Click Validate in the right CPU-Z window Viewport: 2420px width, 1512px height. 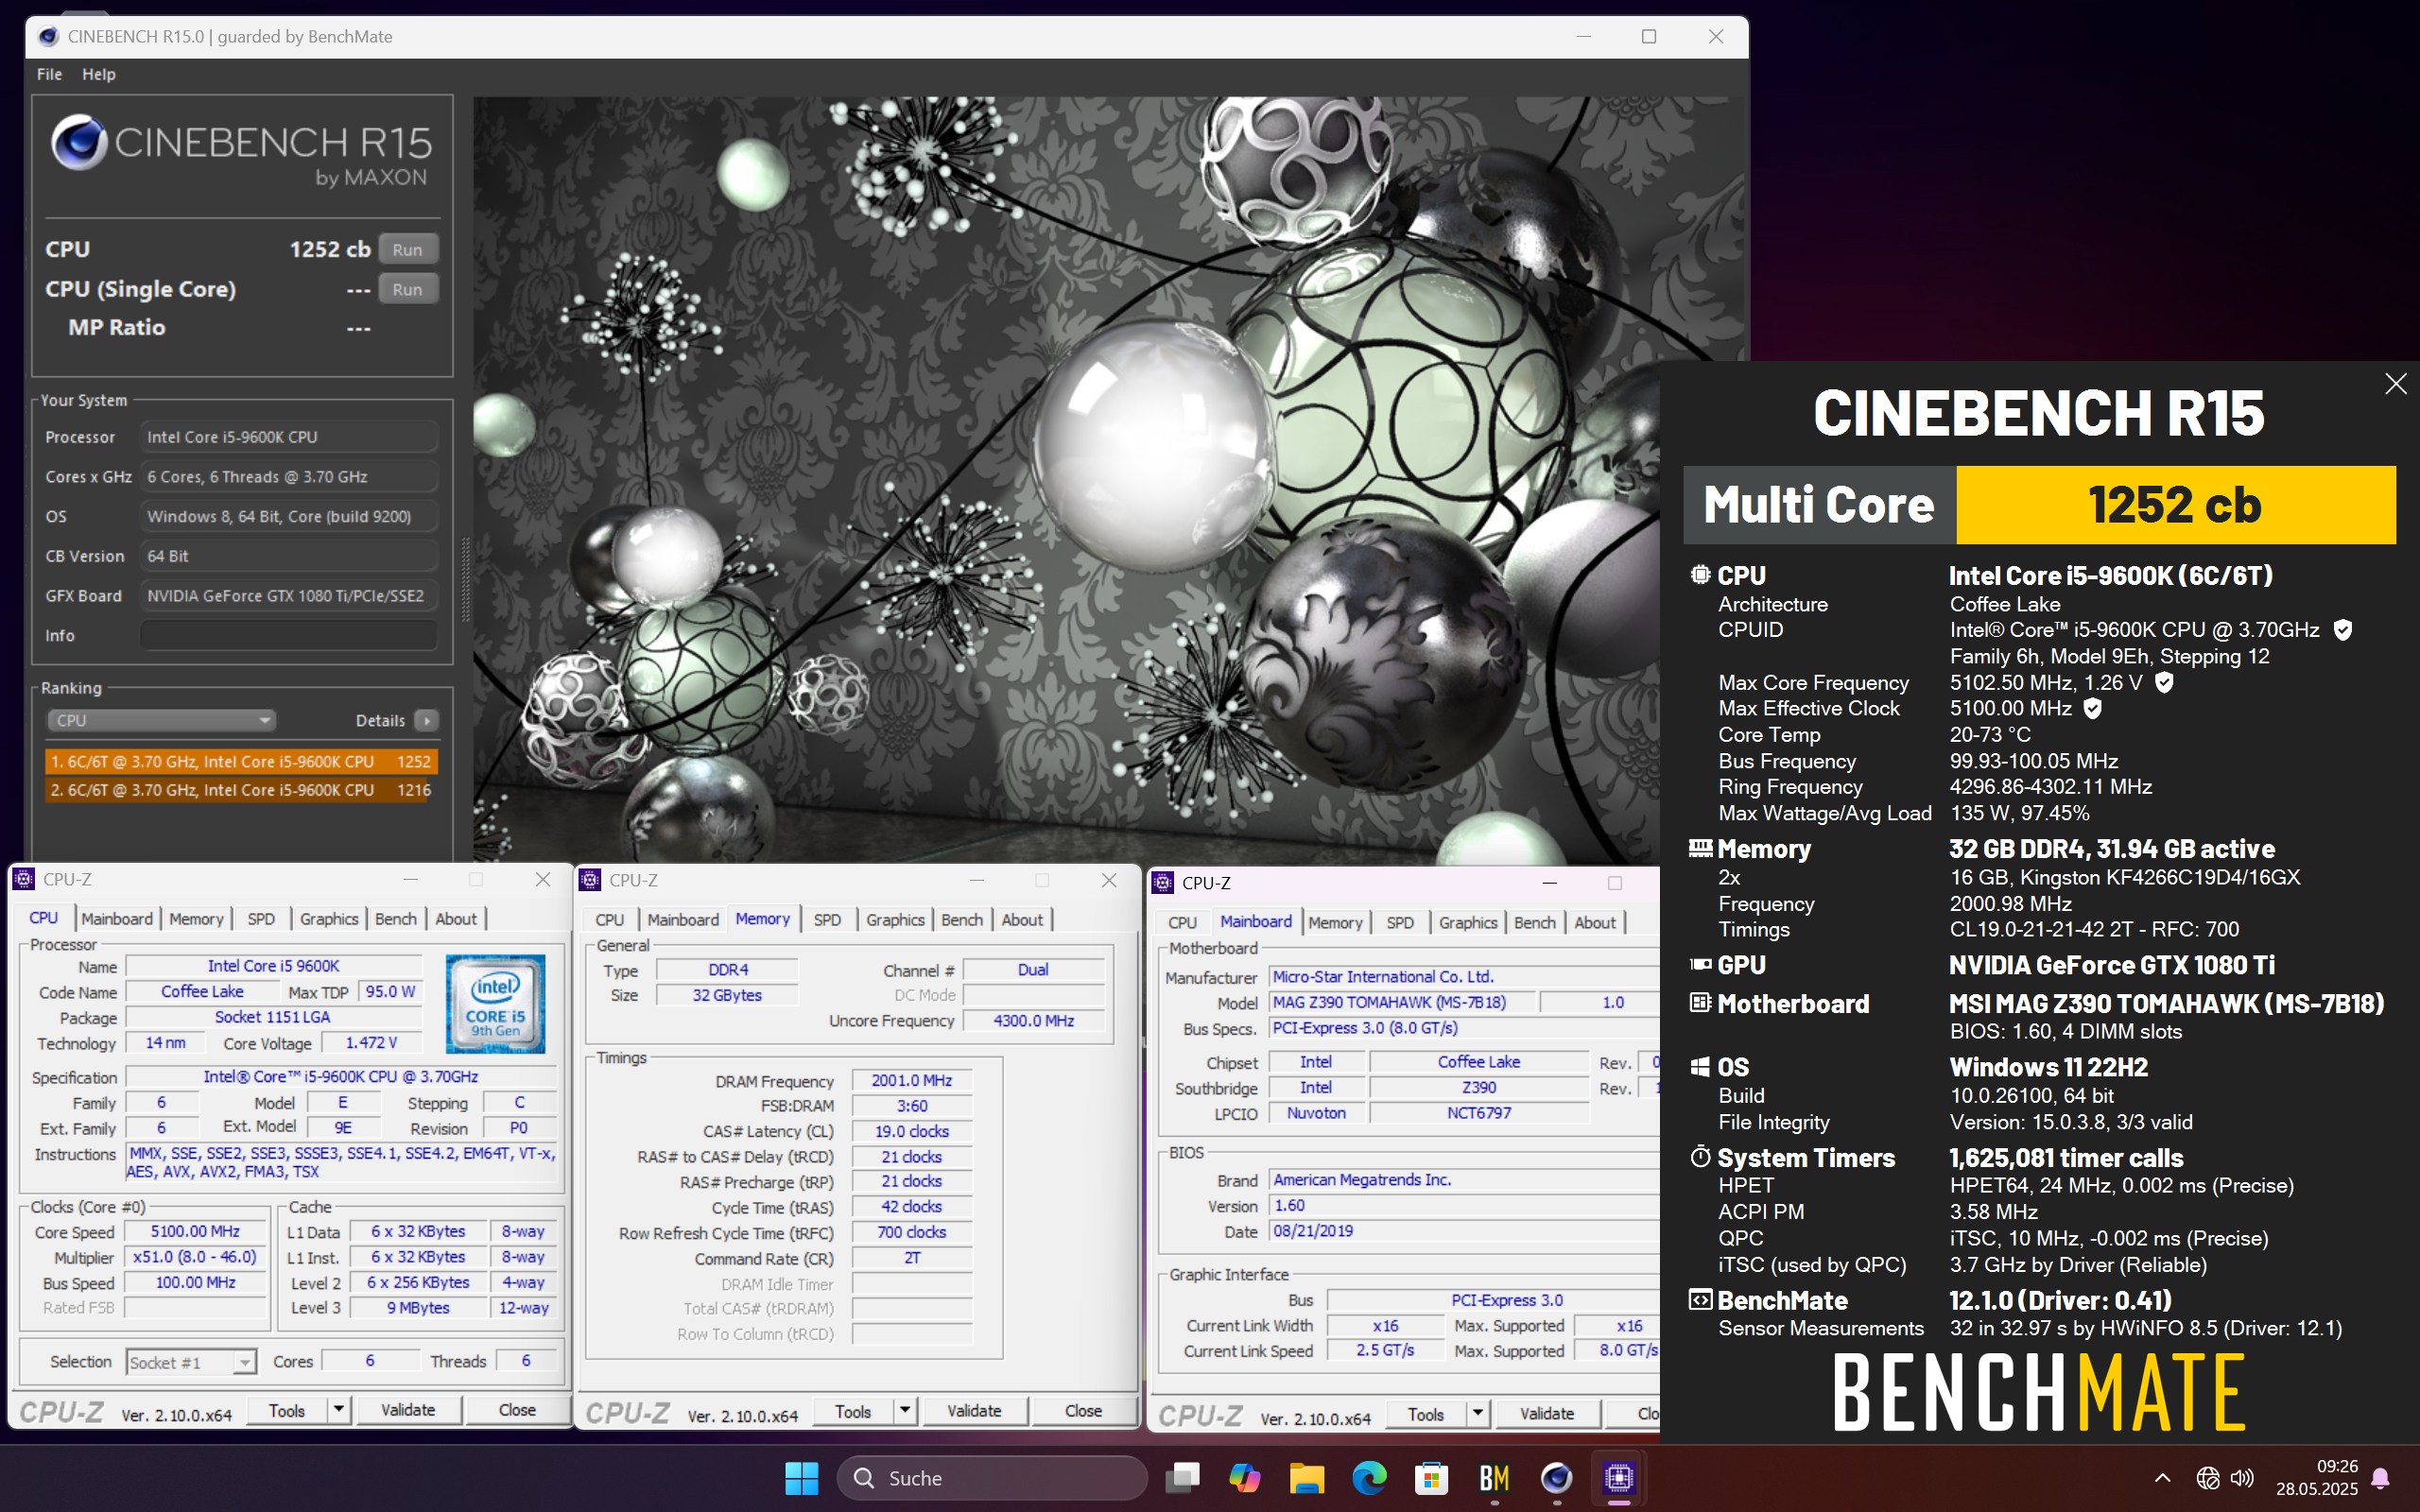pos(1547,1414)
